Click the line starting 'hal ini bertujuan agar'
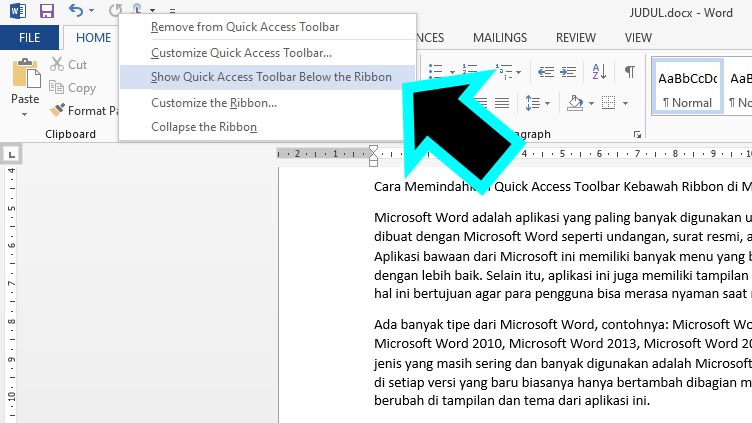Image resolution: width=752 pixels, height=423 pixels. click(x=563, y=294)
